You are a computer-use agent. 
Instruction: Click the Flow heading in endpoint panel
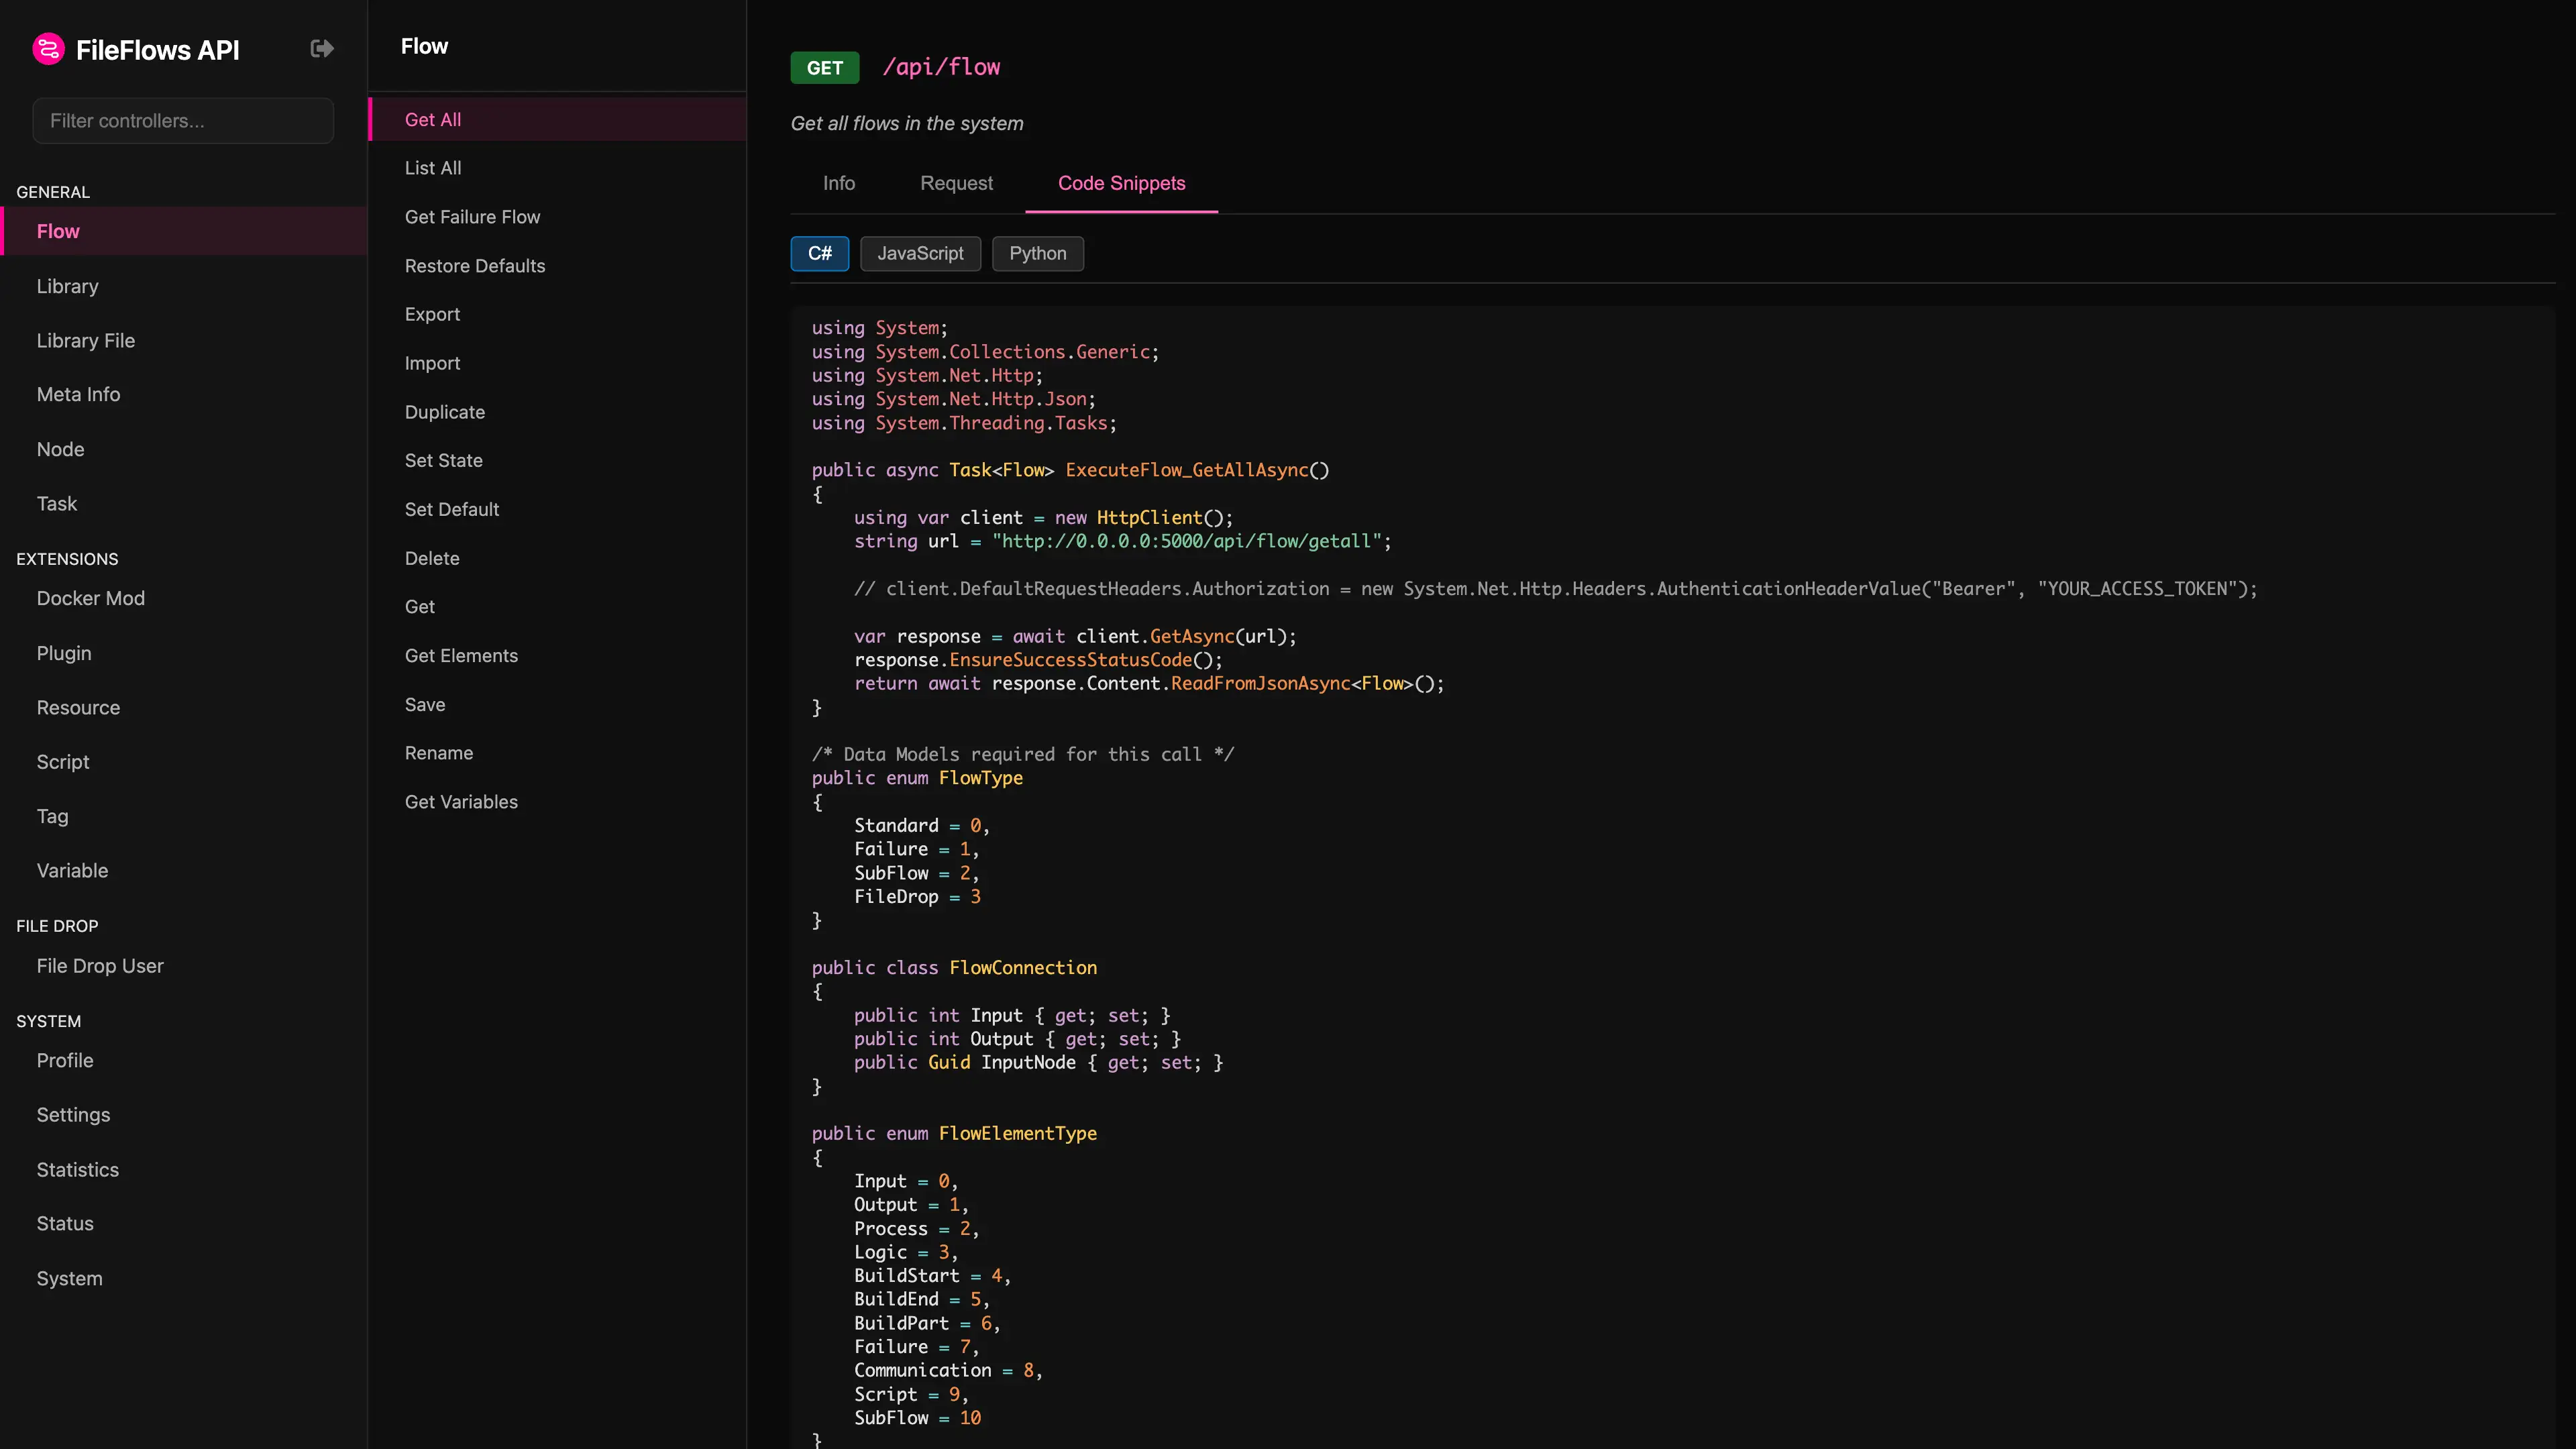click(424, 46)
